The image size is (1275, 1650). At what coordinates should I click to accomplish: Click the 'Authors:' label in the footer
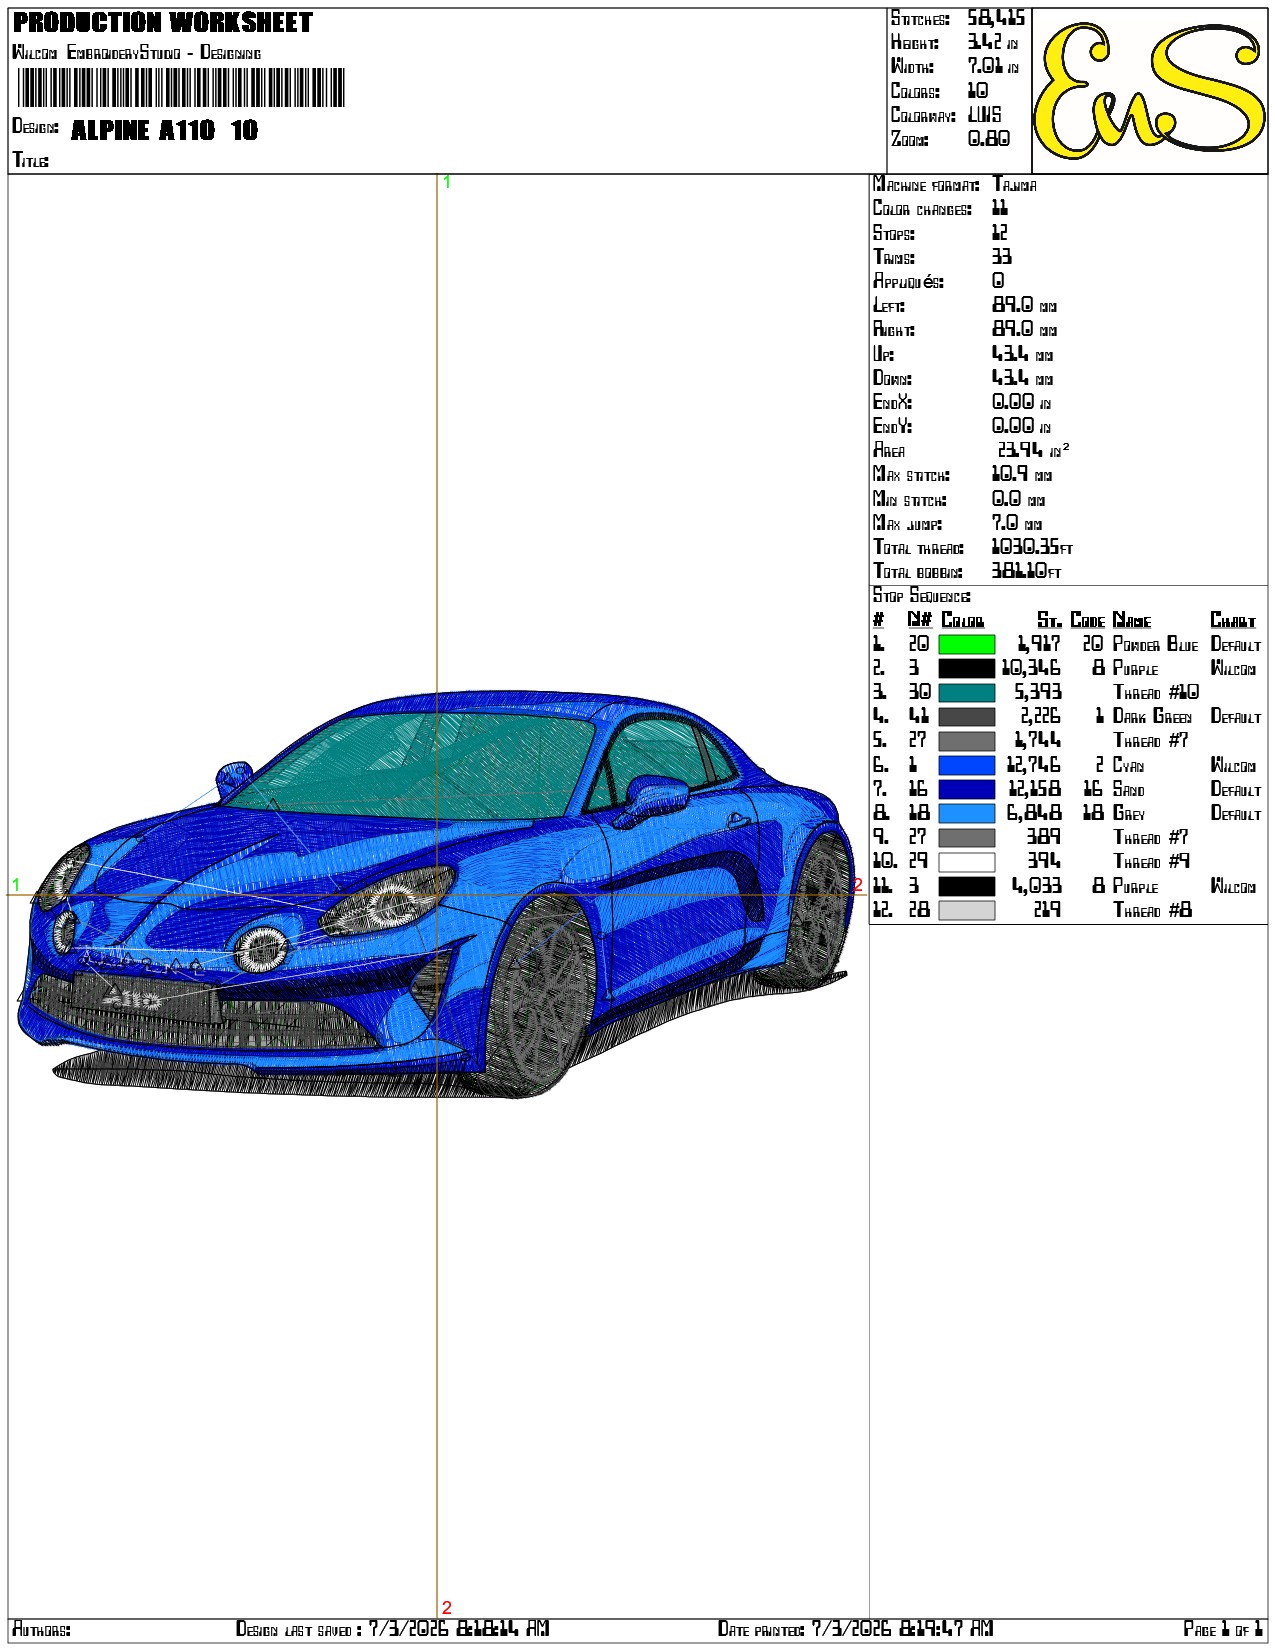[x=42, y=1630]
